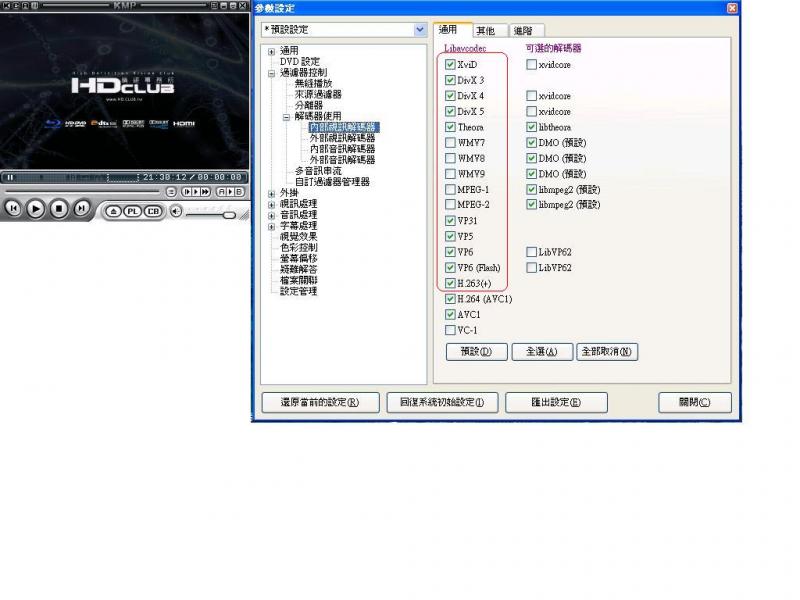This screenshot has height=600, width=800.
Task: Check the xvidcore box next to XviD
Action: (531, 64)
